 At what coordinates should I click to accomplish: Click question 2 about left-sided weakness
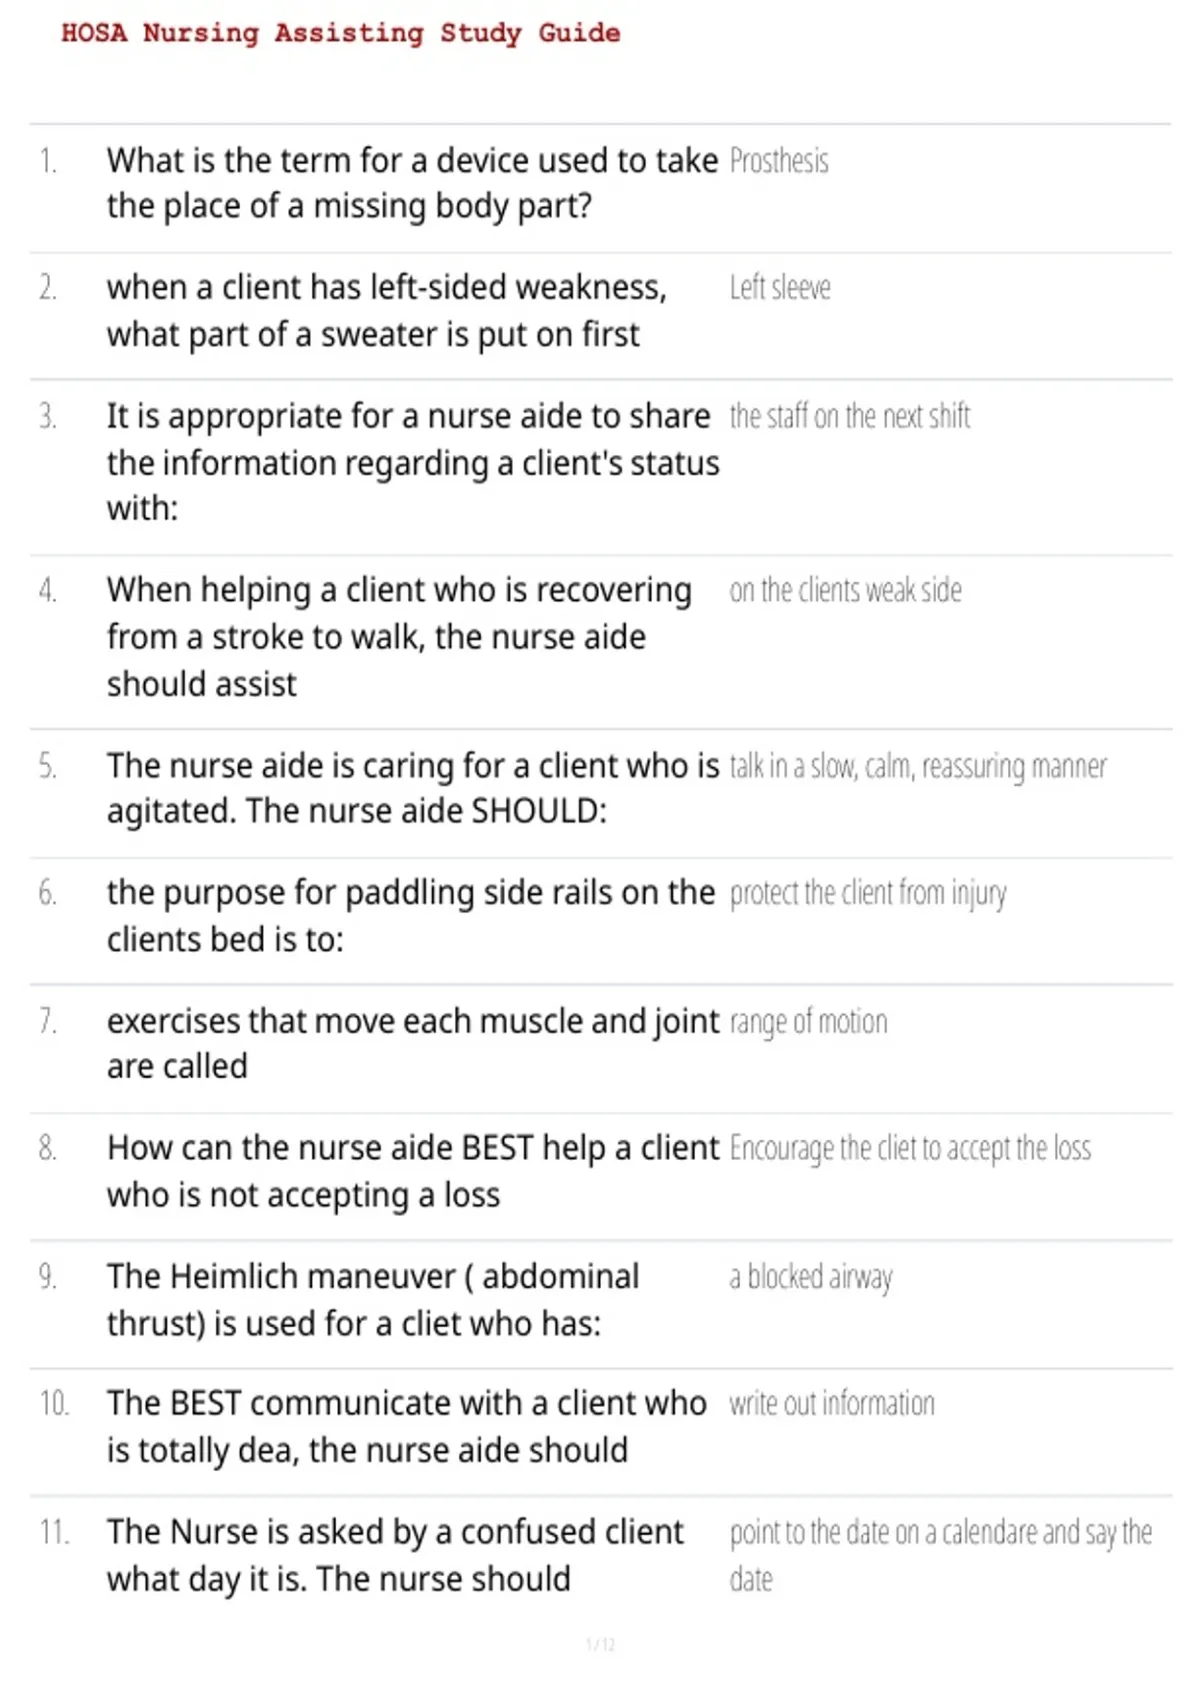pos(387,310)
